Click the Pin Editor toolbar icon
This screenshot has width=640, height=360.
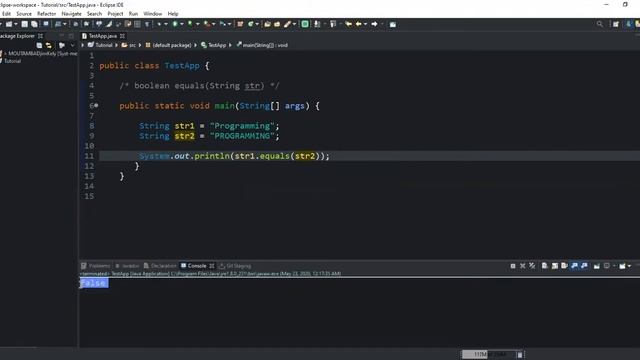393,24
